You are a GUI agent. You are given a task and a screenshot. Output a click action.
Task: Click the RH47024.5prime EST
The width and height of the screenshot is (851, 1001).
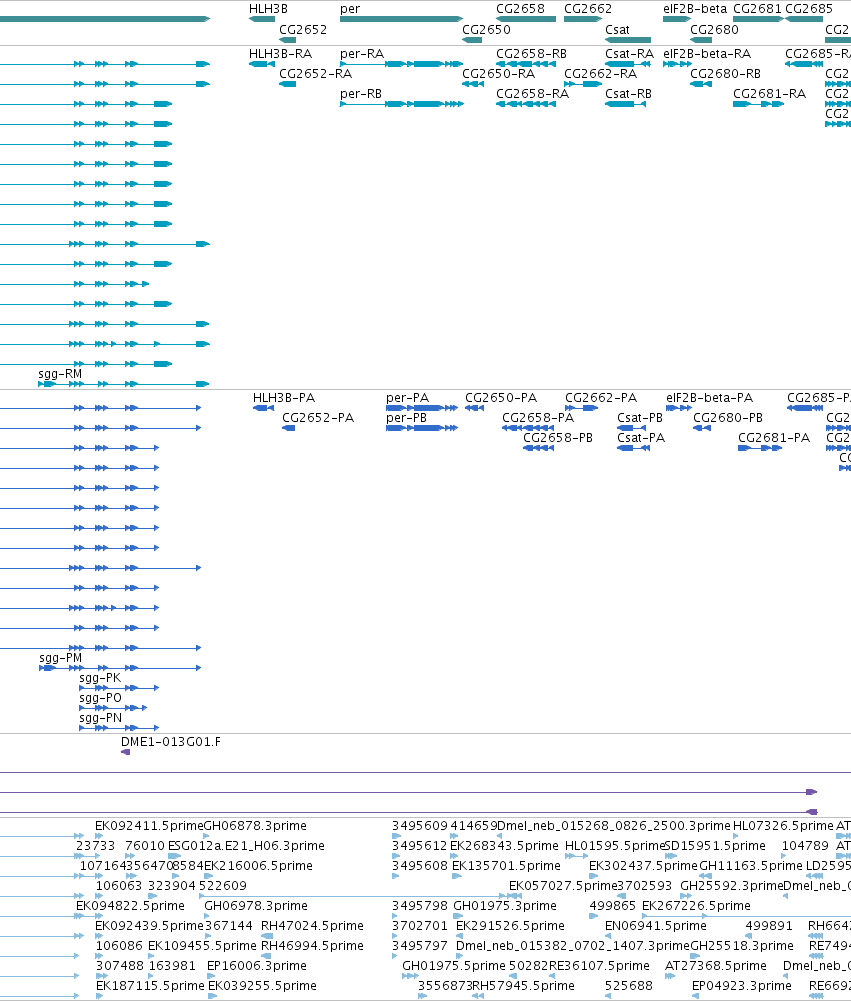267,936
